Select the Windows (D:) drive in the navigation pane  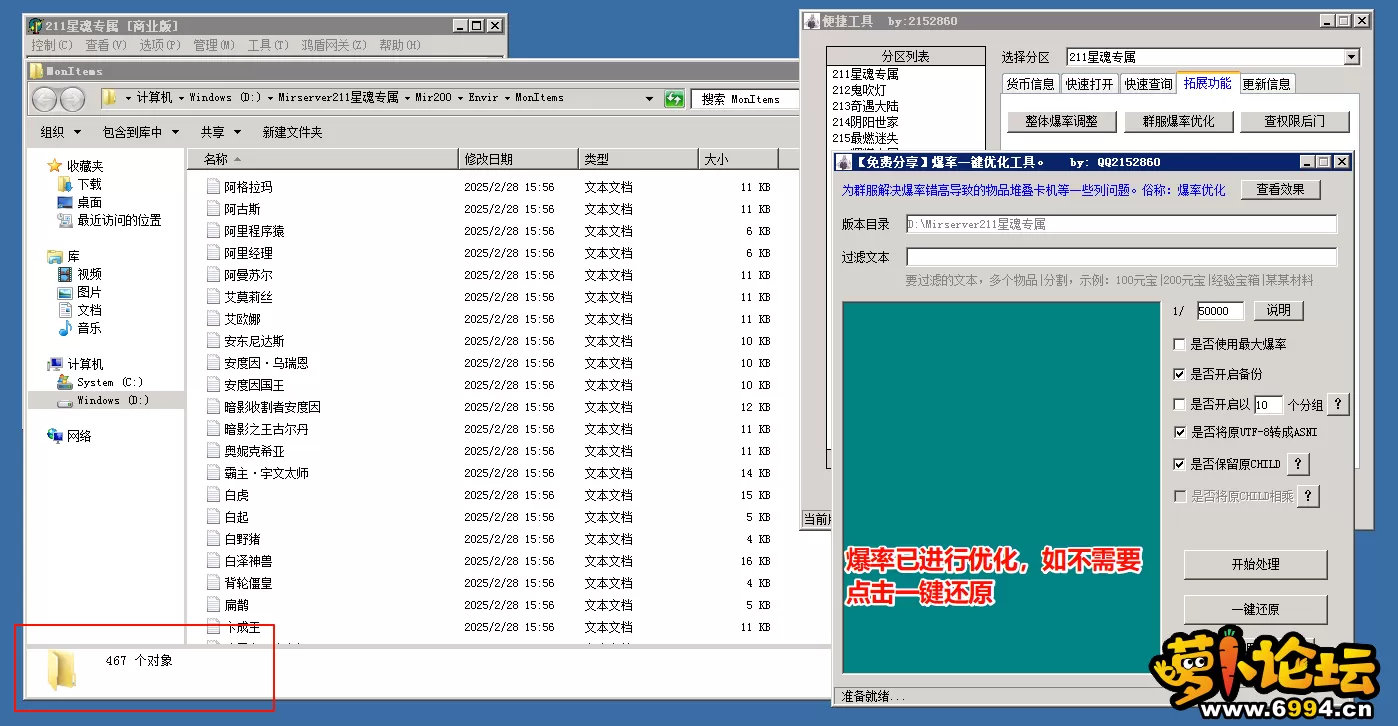103,400
